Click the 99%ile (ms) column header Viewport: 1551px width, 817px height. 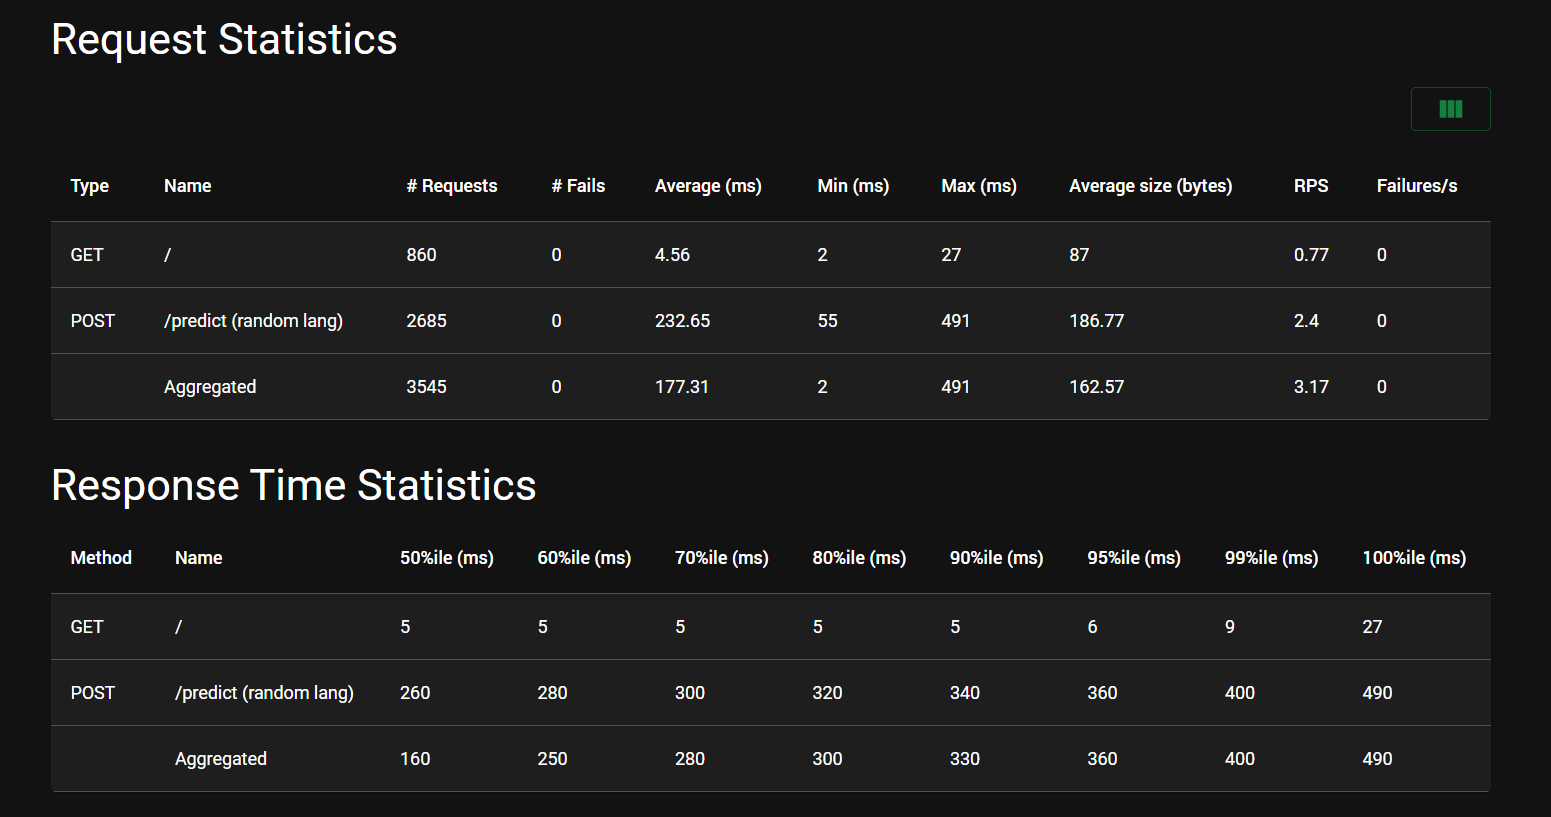click(x=1272, y=558)
